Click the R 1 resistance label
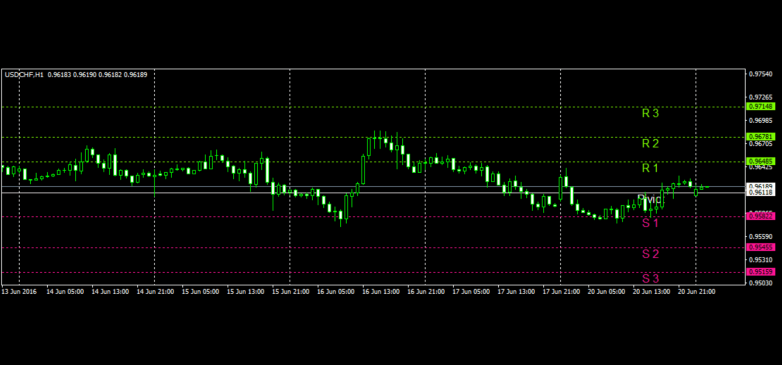Screen dimensions: 782x365 click(x=650, y=168)
